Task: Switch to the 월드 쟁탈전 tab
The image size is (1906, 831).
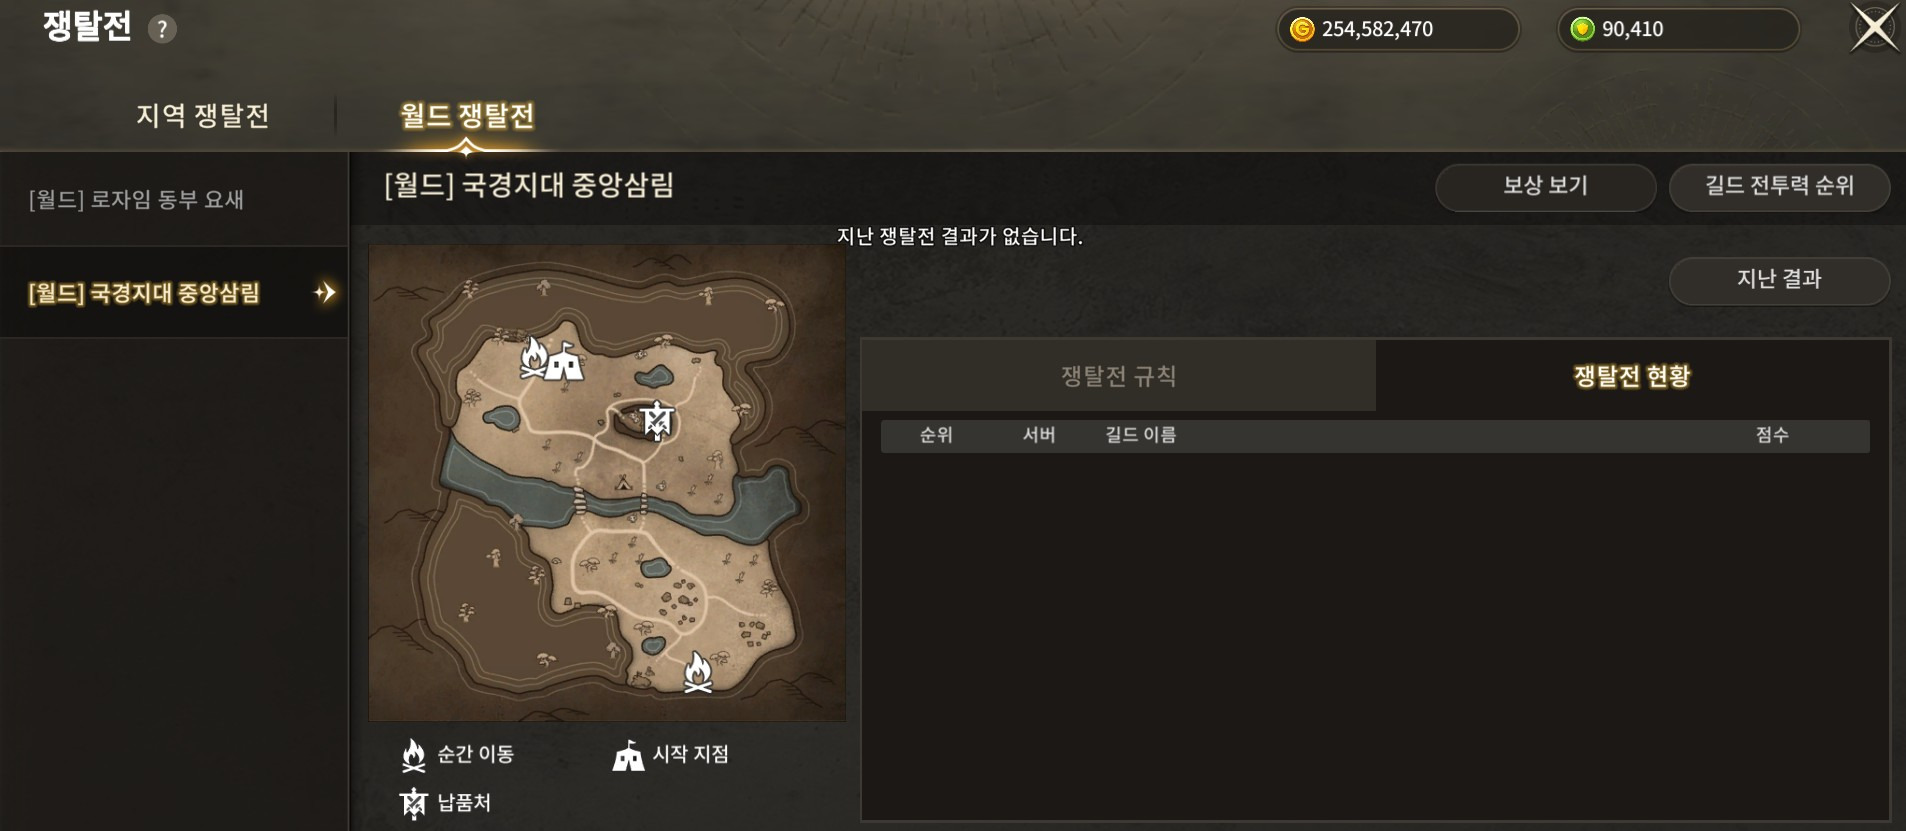Action: pyautogui.click(x=467, y=115)
